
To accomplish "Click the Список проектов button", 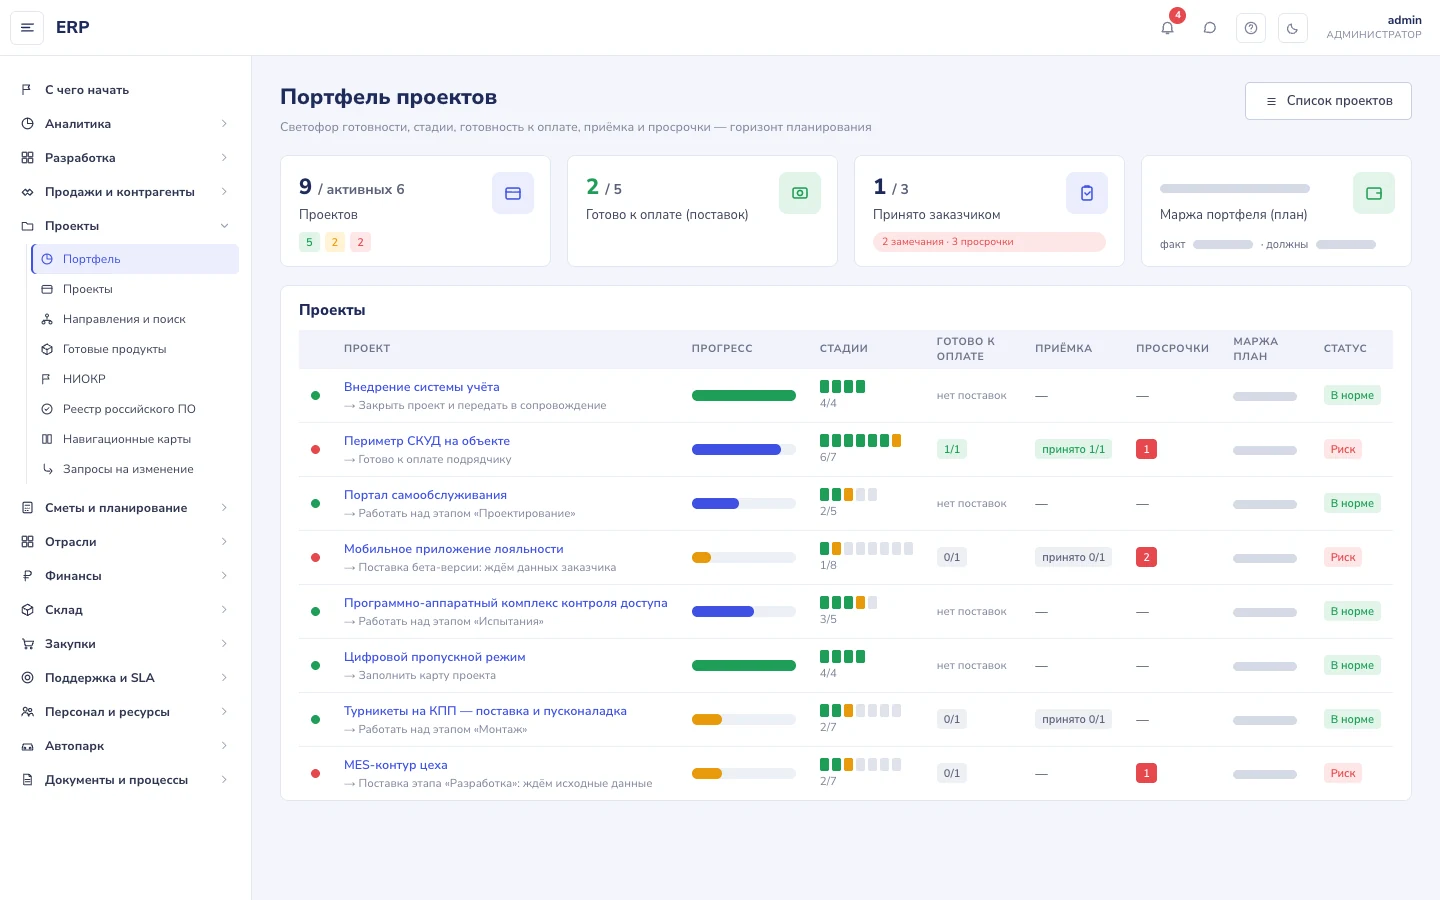I will [x=1328, y=101].
